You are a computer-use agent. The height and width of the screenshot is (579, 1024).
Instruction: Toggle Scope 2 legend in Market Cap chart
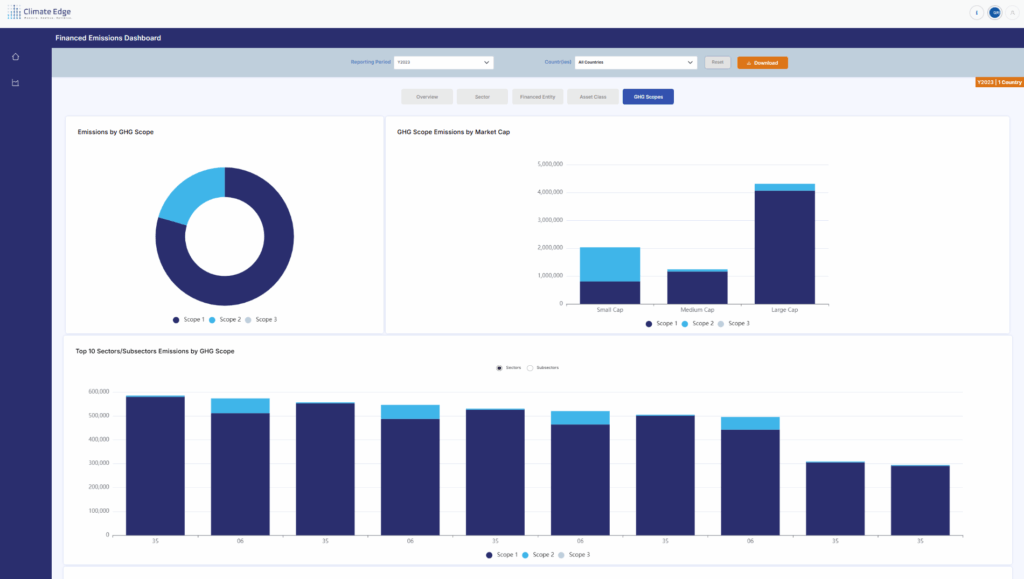click(x=697, y=323)
